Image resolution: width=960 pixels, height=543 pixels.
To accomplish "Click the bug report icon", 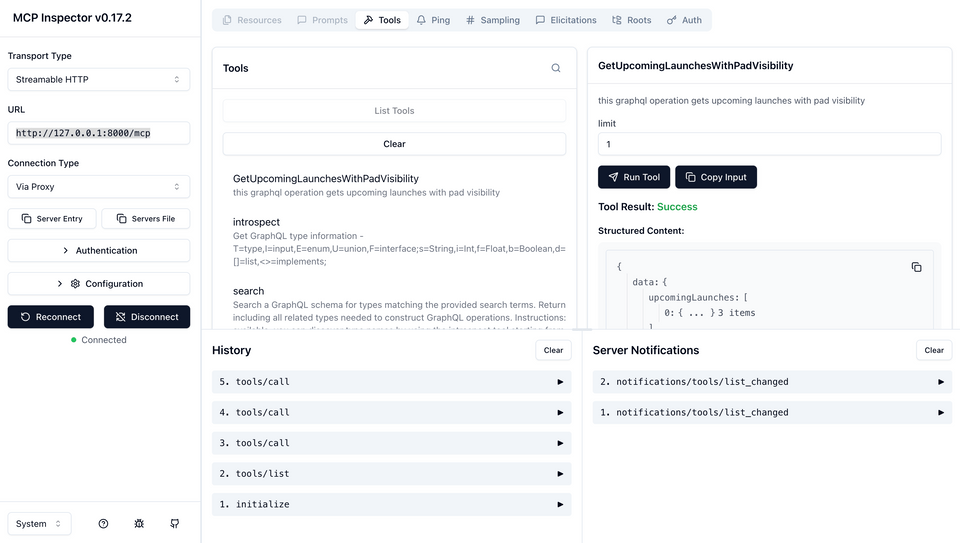I will pos(139,524).
